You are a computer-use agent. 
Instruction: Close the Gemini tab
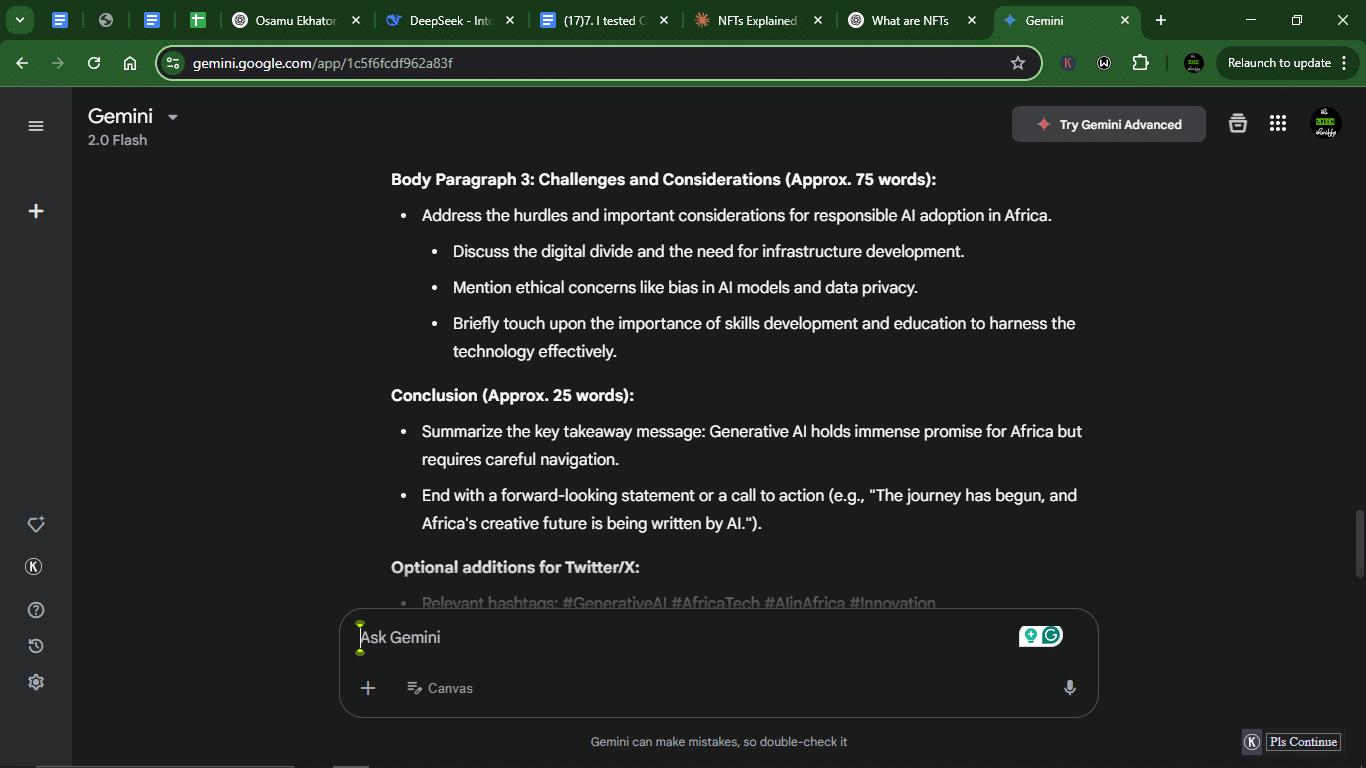pos(1125,20)
